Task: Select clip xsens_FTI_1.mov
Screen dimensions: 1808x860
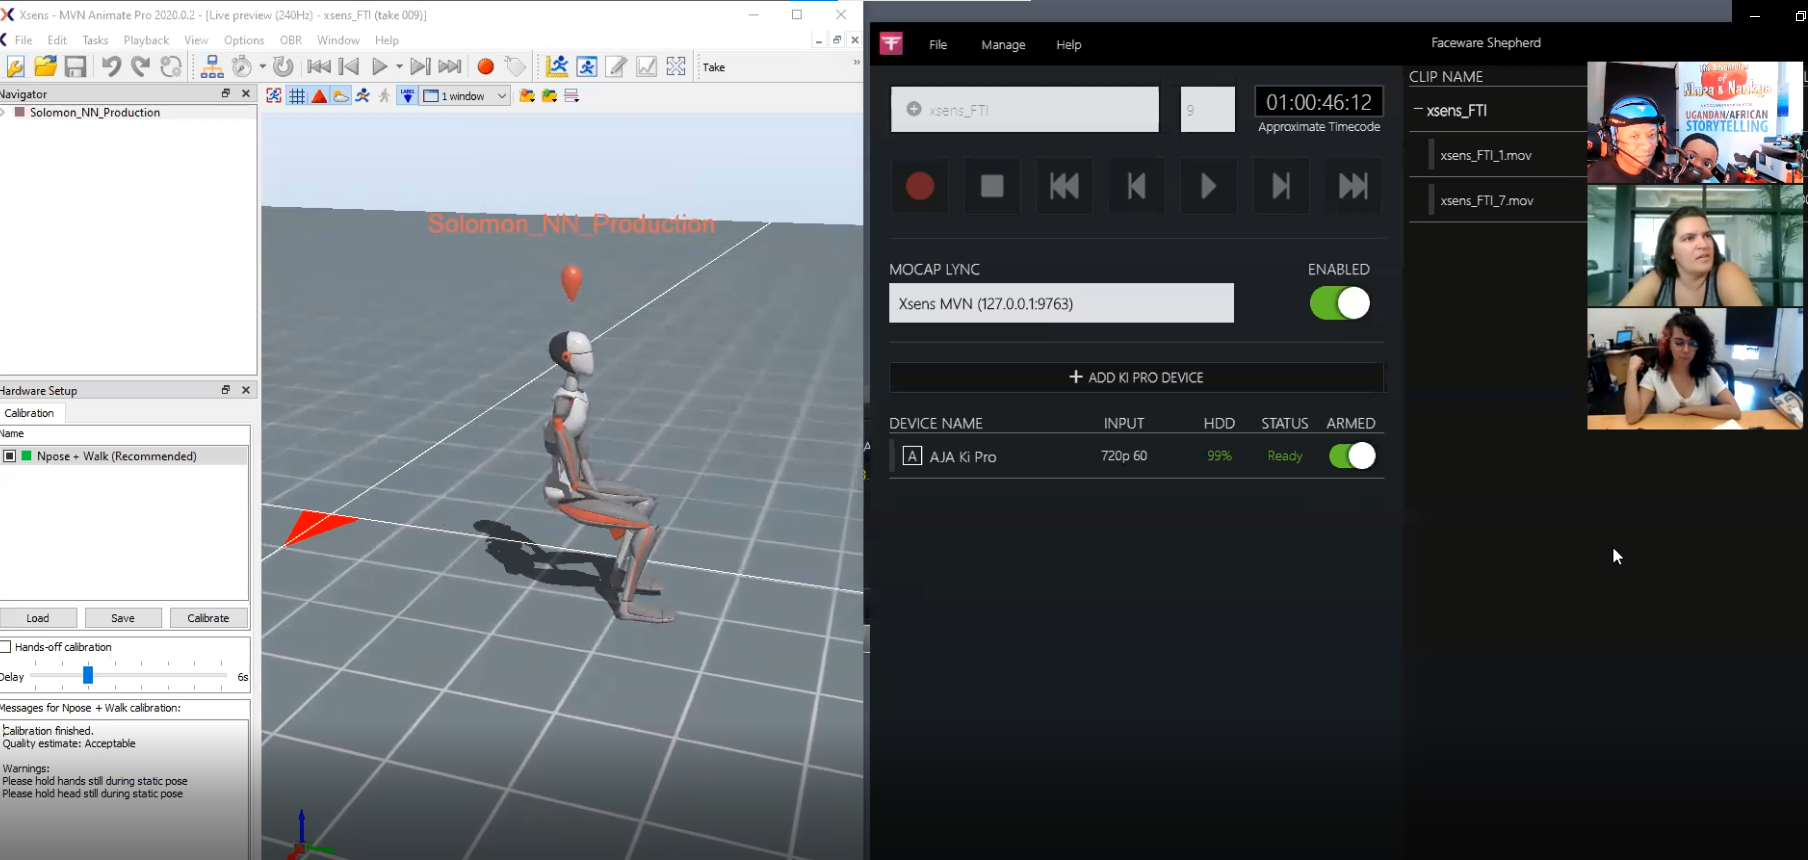Action: (1486, 155)
